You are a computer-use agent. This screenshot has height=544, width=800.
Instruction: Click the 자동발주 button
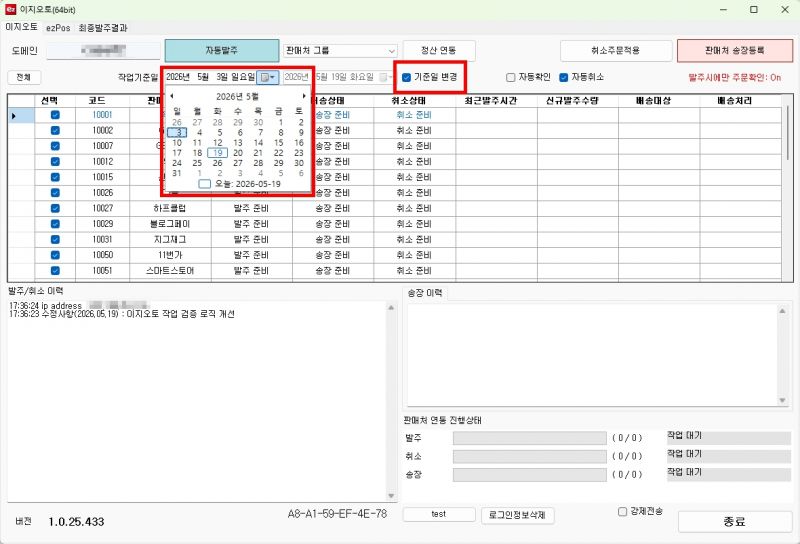coord(222,51)
